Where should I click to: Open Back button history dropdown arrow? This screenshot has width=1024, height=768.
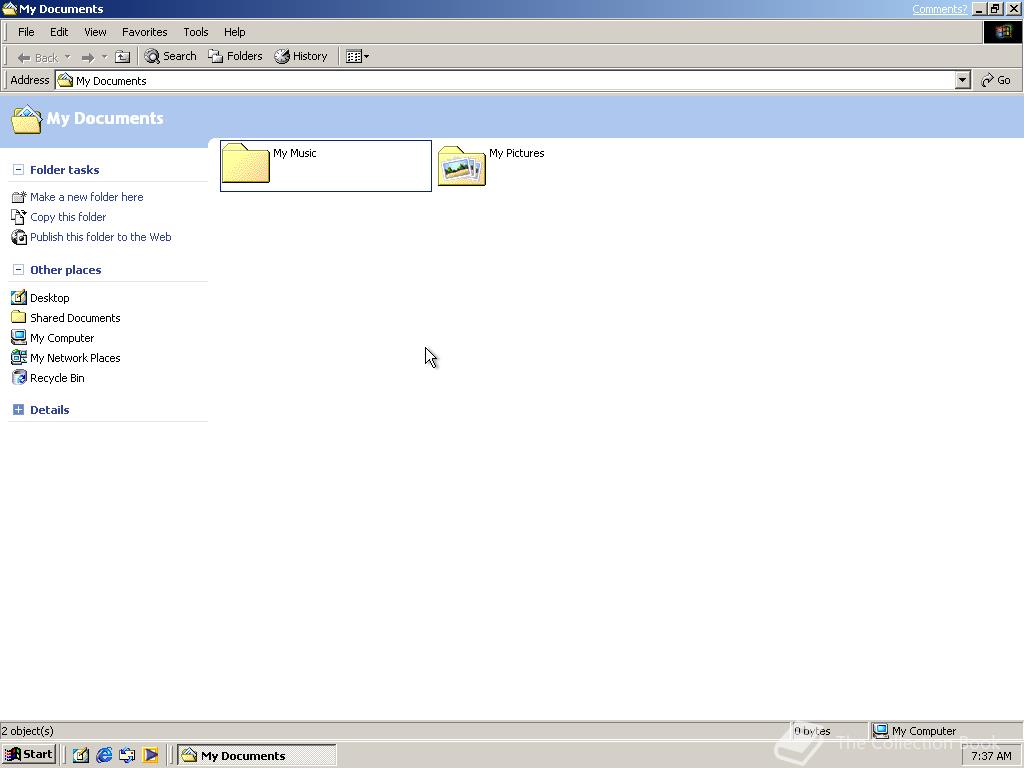coord(67,57)
